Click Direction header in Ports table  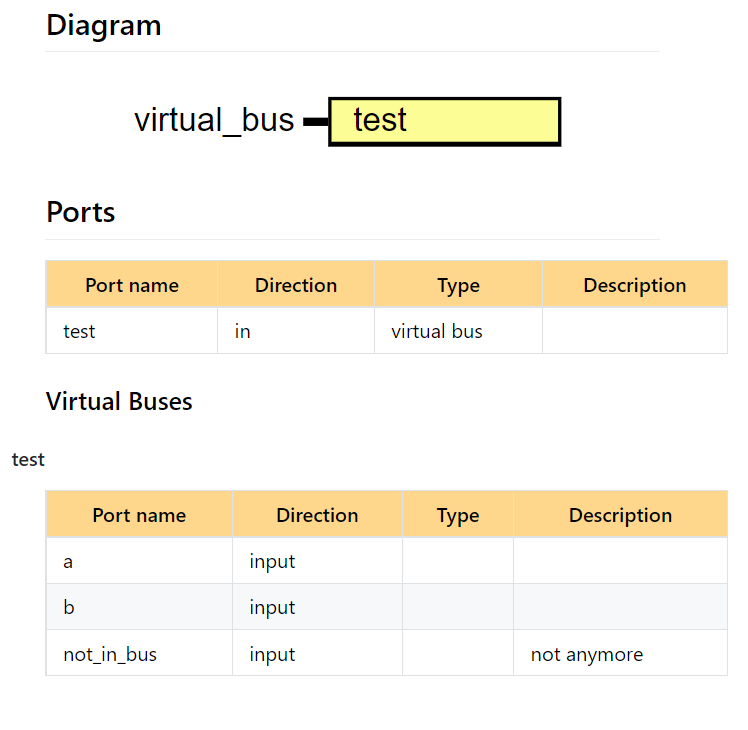[x=296, y=285]
